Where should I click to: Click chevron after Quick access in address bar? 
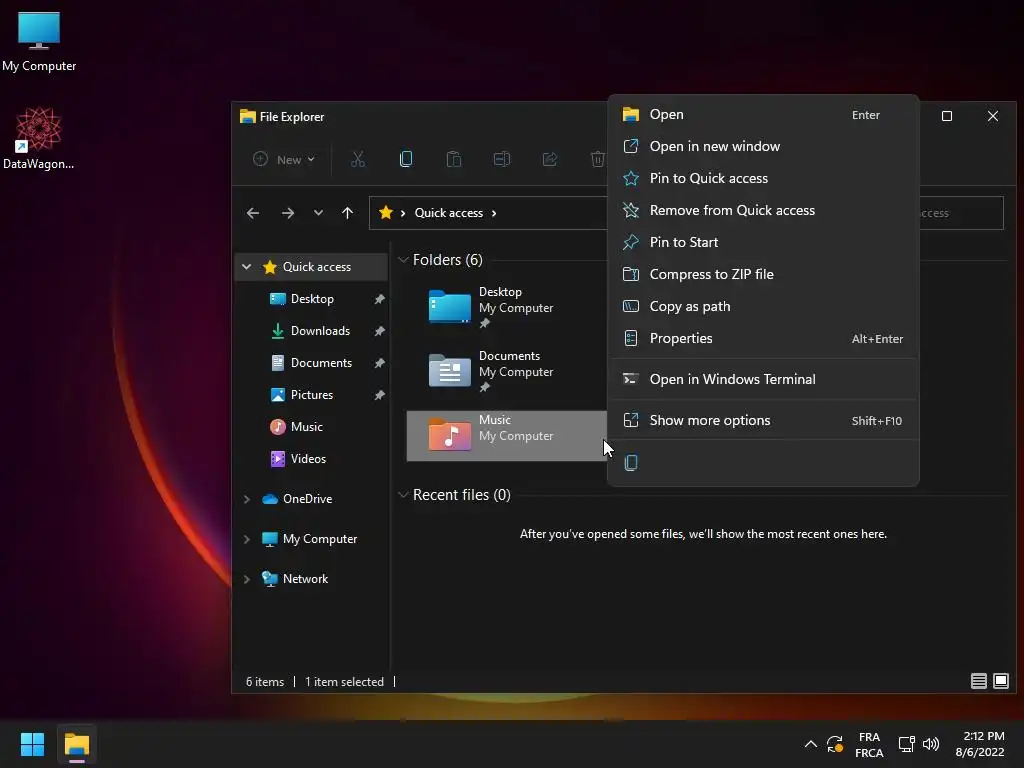coord(494,213)
